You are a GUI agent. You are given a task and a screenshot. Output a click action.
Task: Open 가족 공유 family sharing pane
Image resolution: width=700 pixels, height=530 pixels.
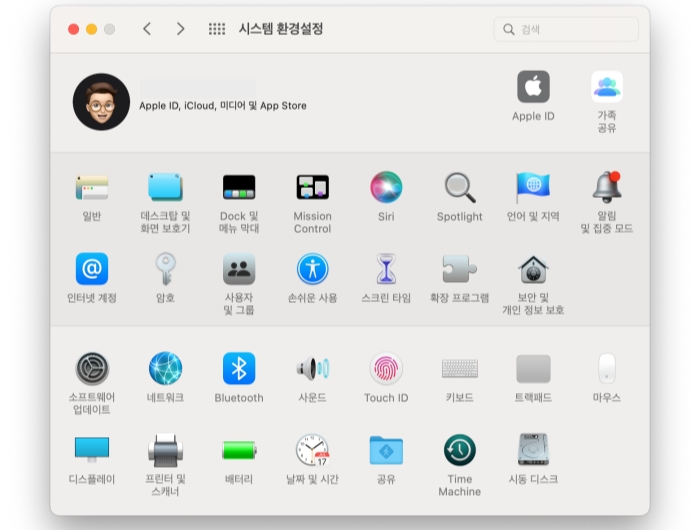[607, 87]
